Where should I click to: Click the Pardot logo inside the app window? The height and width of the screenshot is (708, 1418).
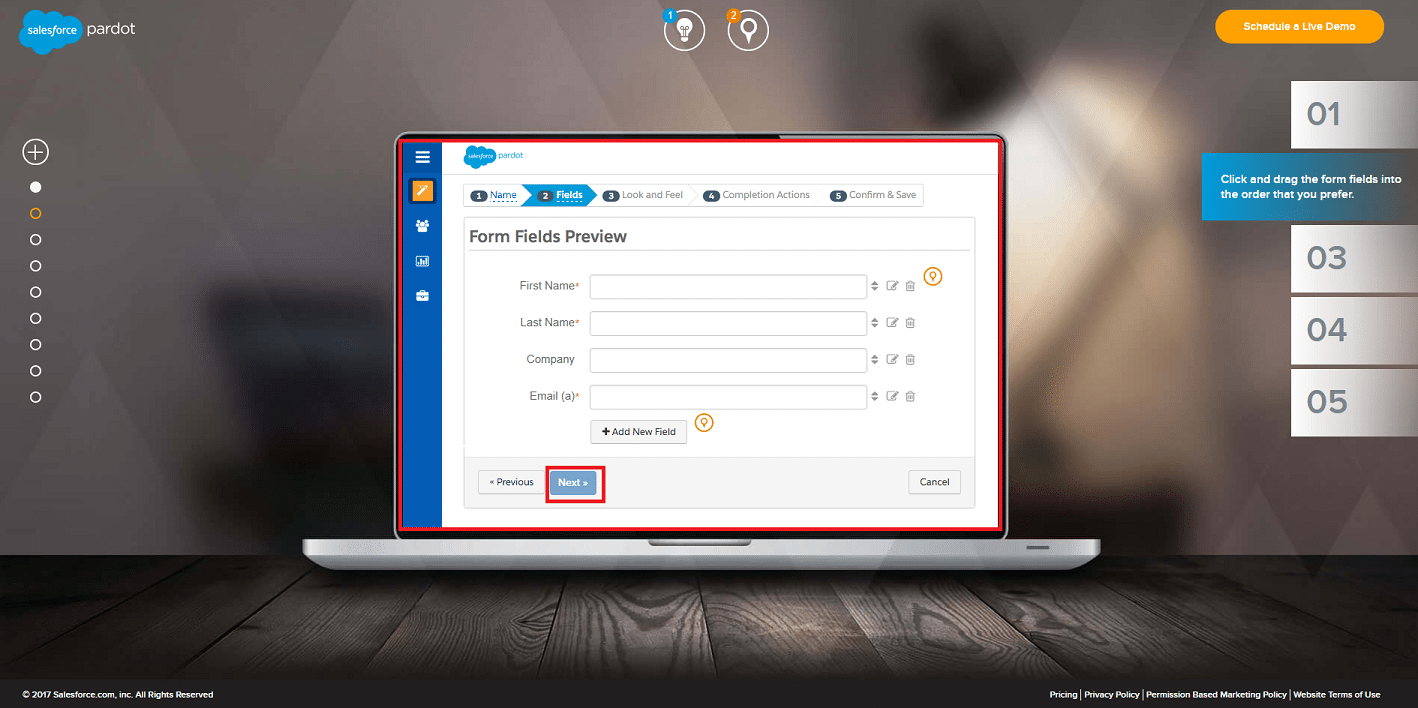coord(494,157)
